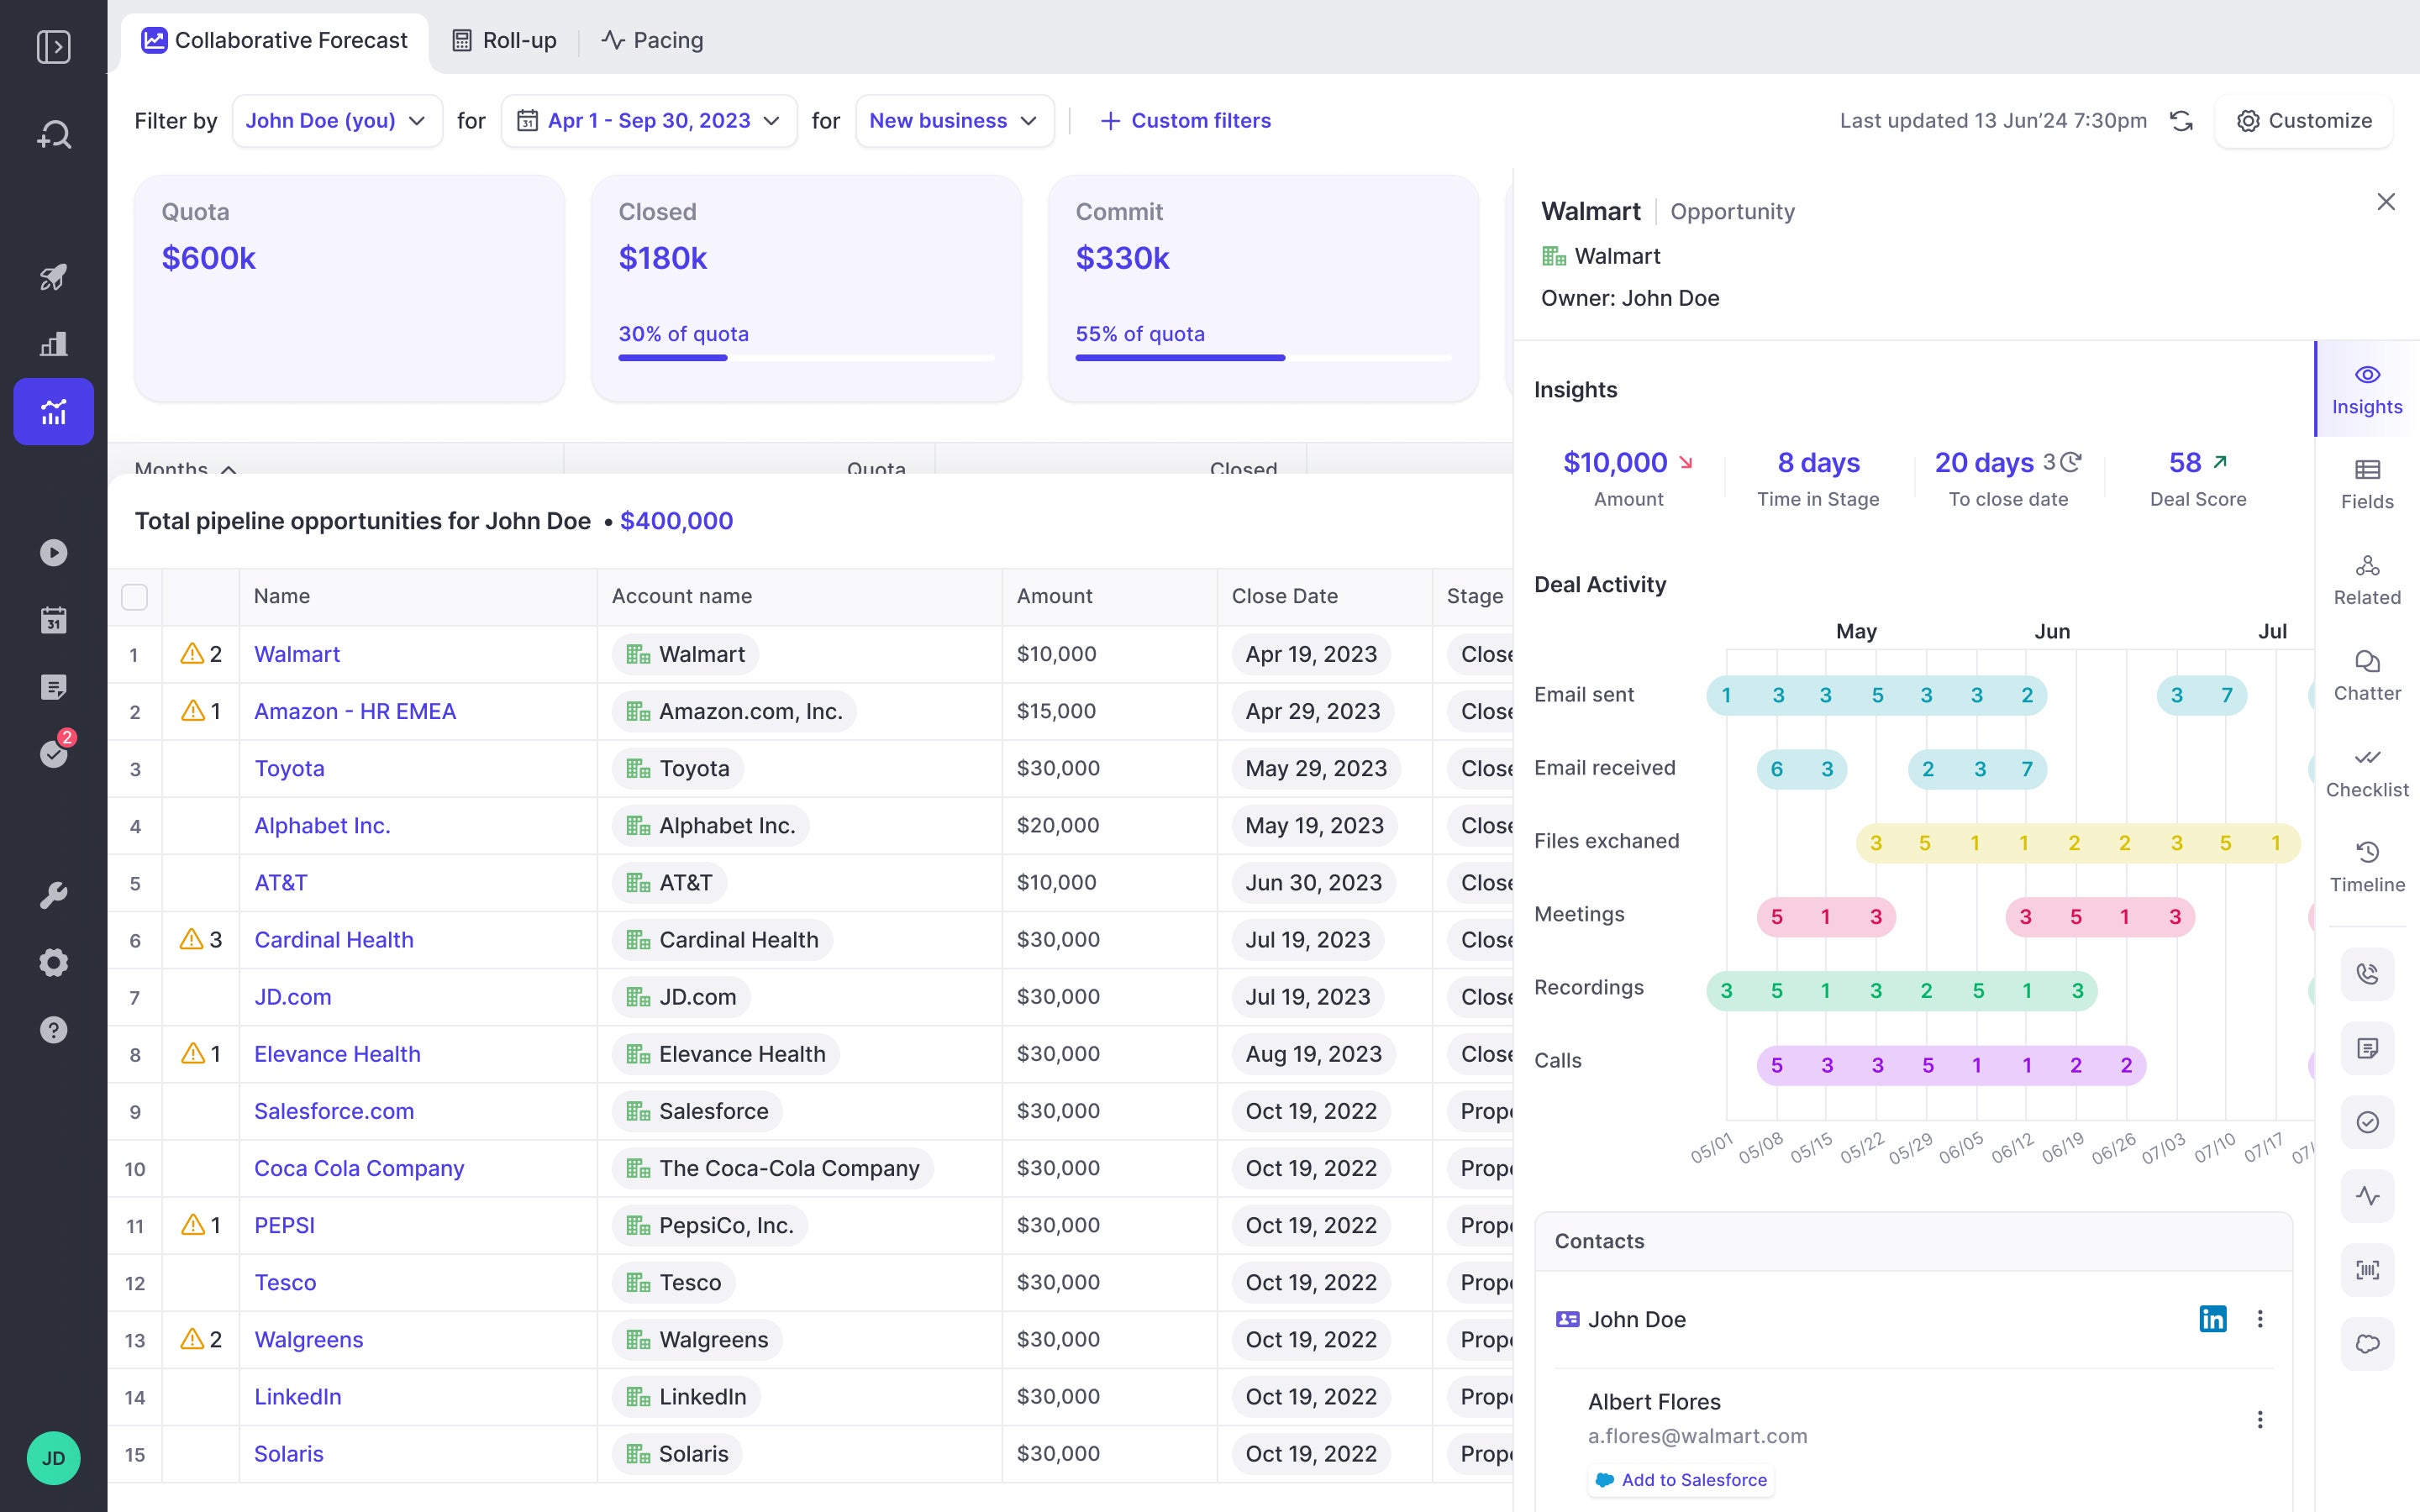Open the Walmart opportunity link
Screen dimensions: 2420x1512
[x=297, y=654]
